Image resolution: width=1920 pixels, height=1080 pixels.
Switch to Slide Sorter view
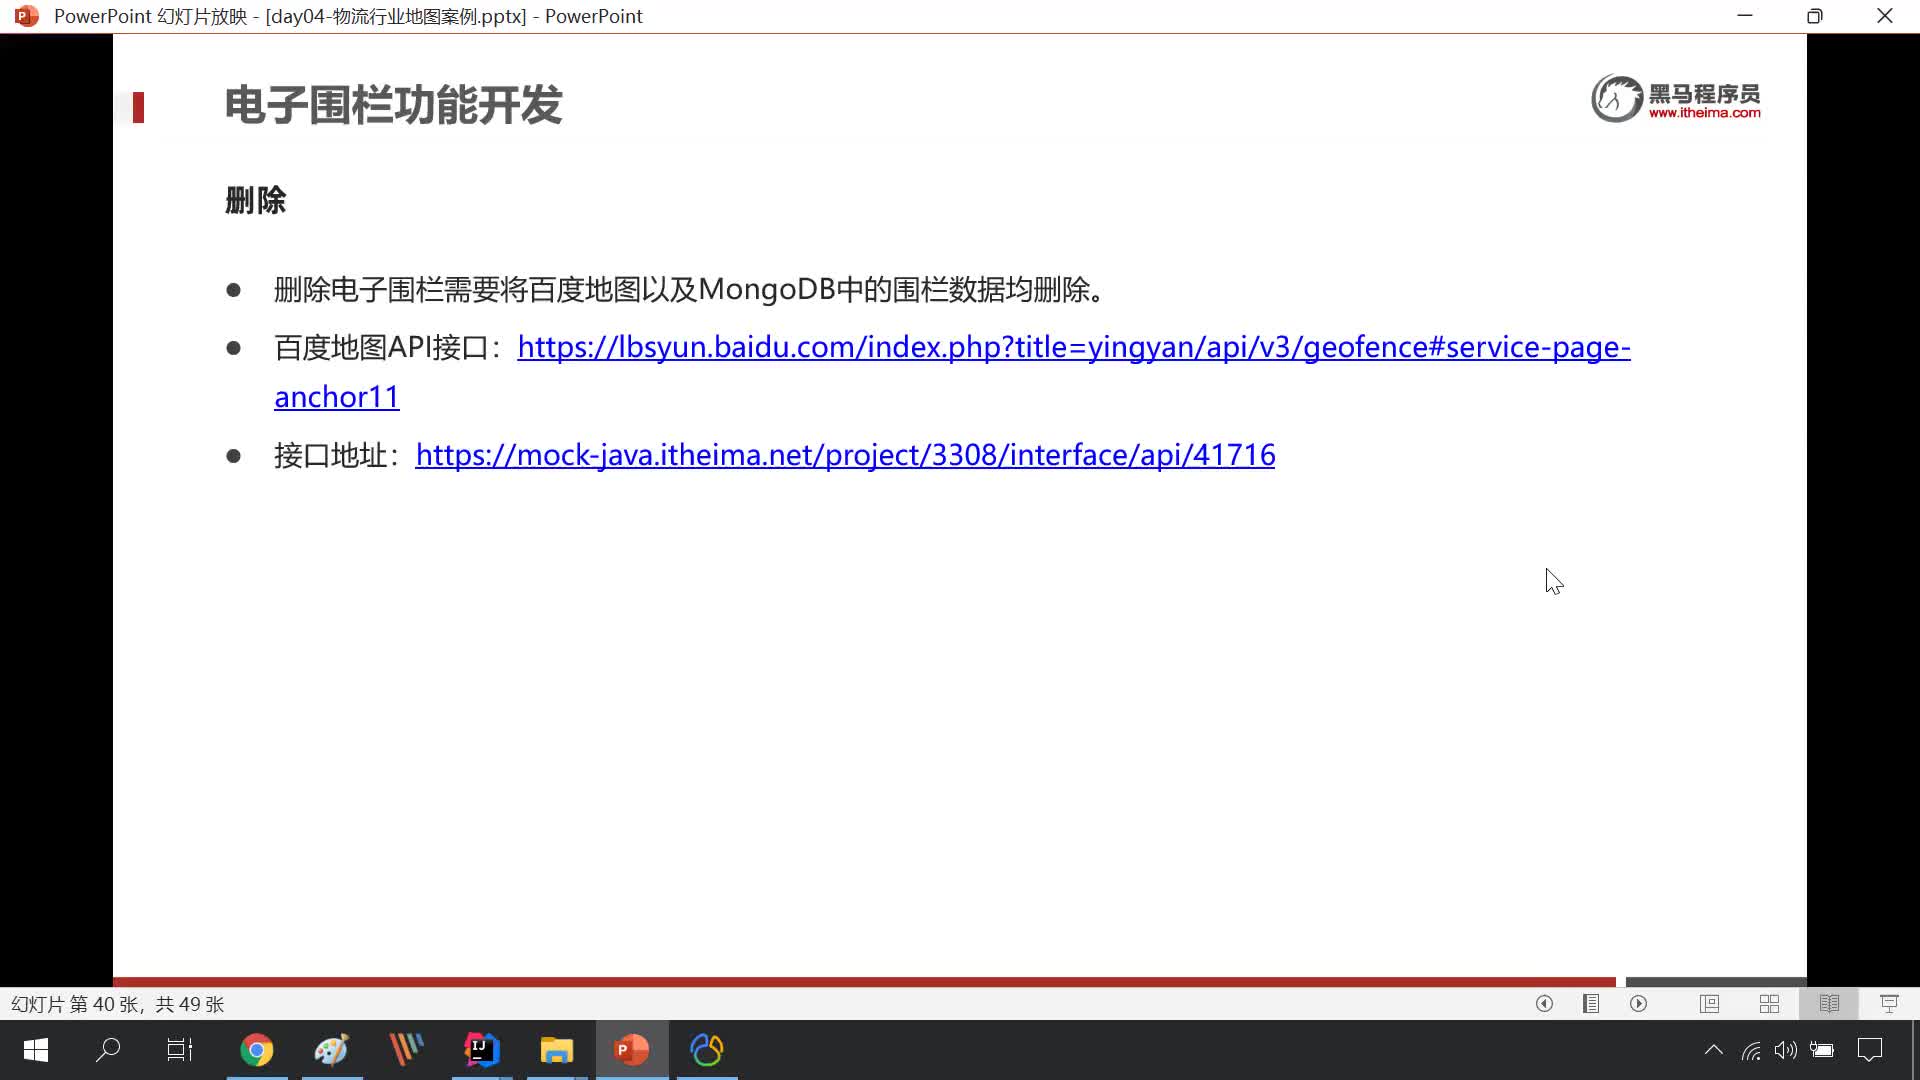[1769, 1003]
